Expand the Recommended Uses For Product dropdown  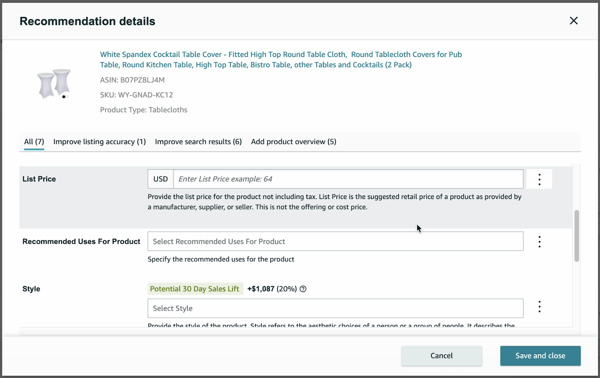click(336, 241)
